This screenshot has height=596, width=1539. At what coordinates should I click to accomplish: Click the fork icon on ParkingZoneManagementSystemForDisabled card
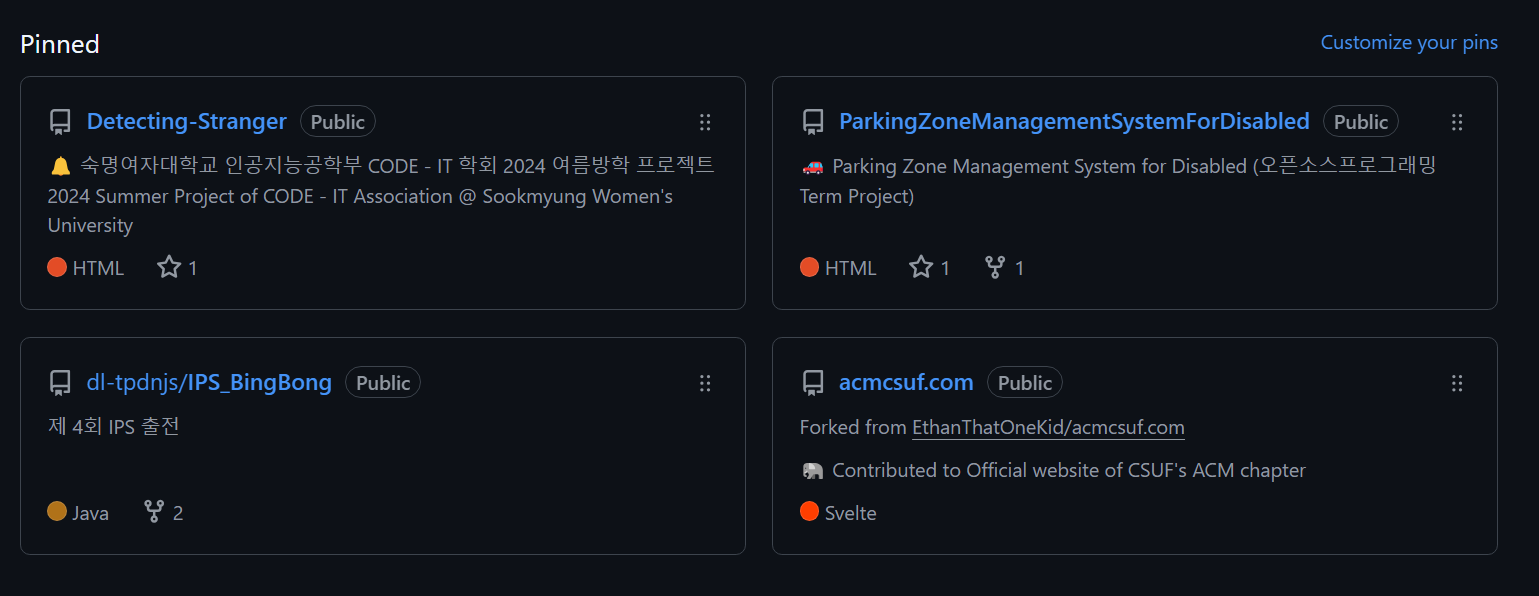pyautogui.click(x=993, y=267)
